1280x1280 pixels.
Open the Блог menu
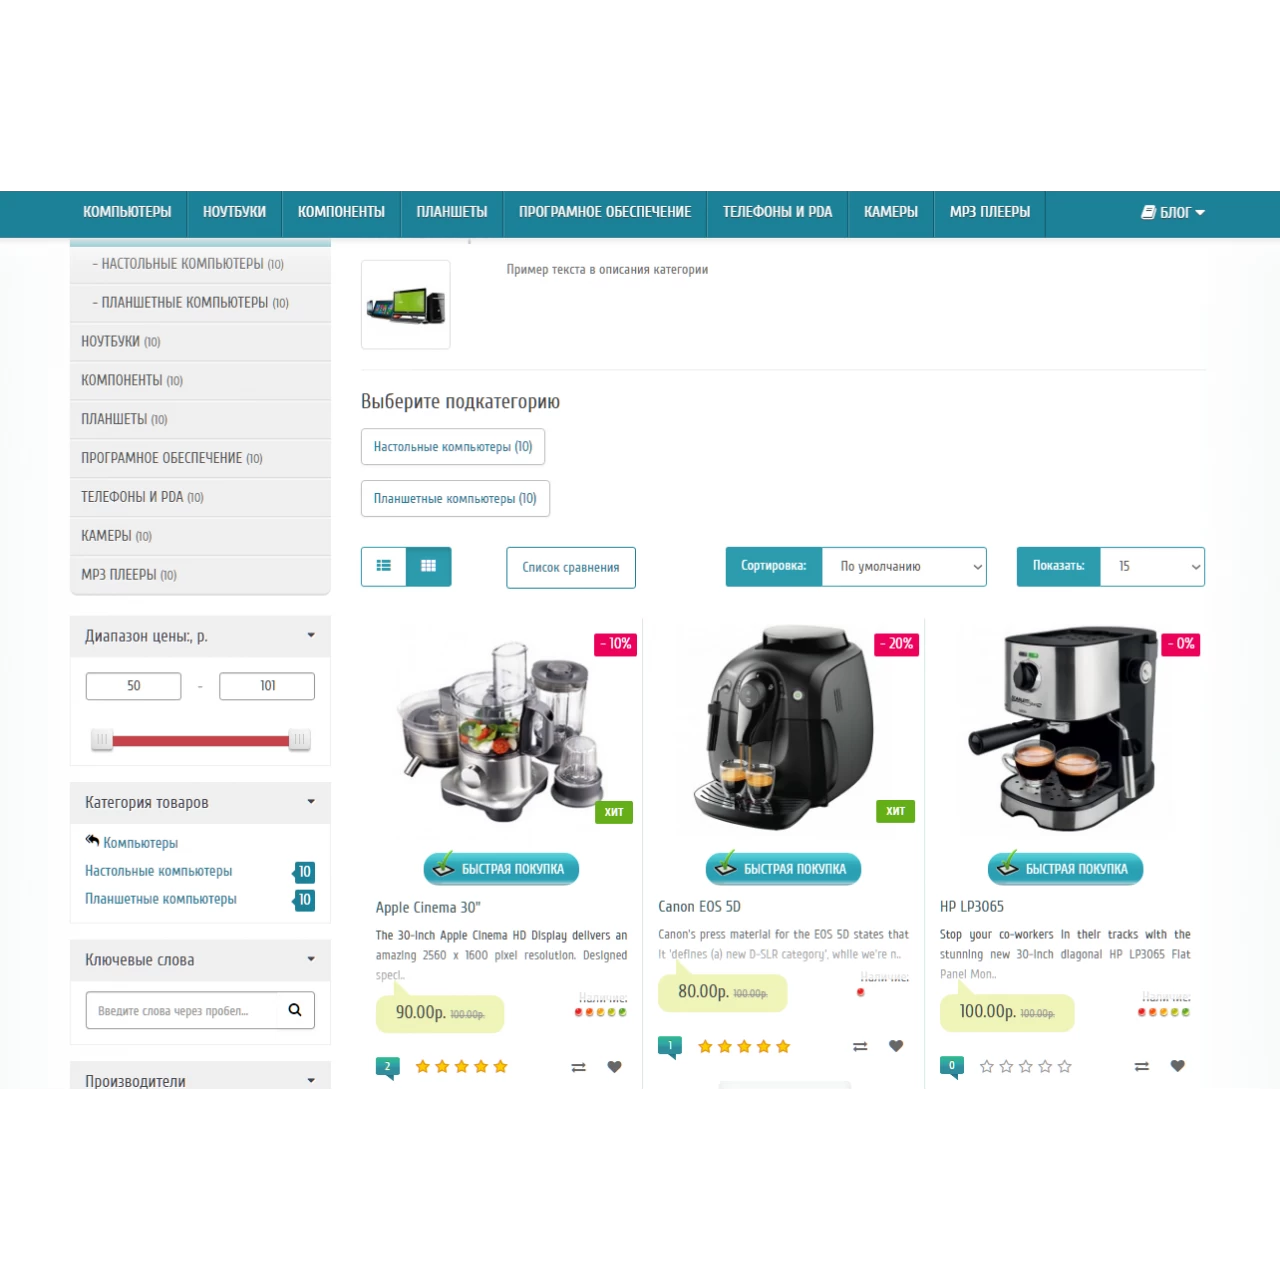tap(1173, 212)
